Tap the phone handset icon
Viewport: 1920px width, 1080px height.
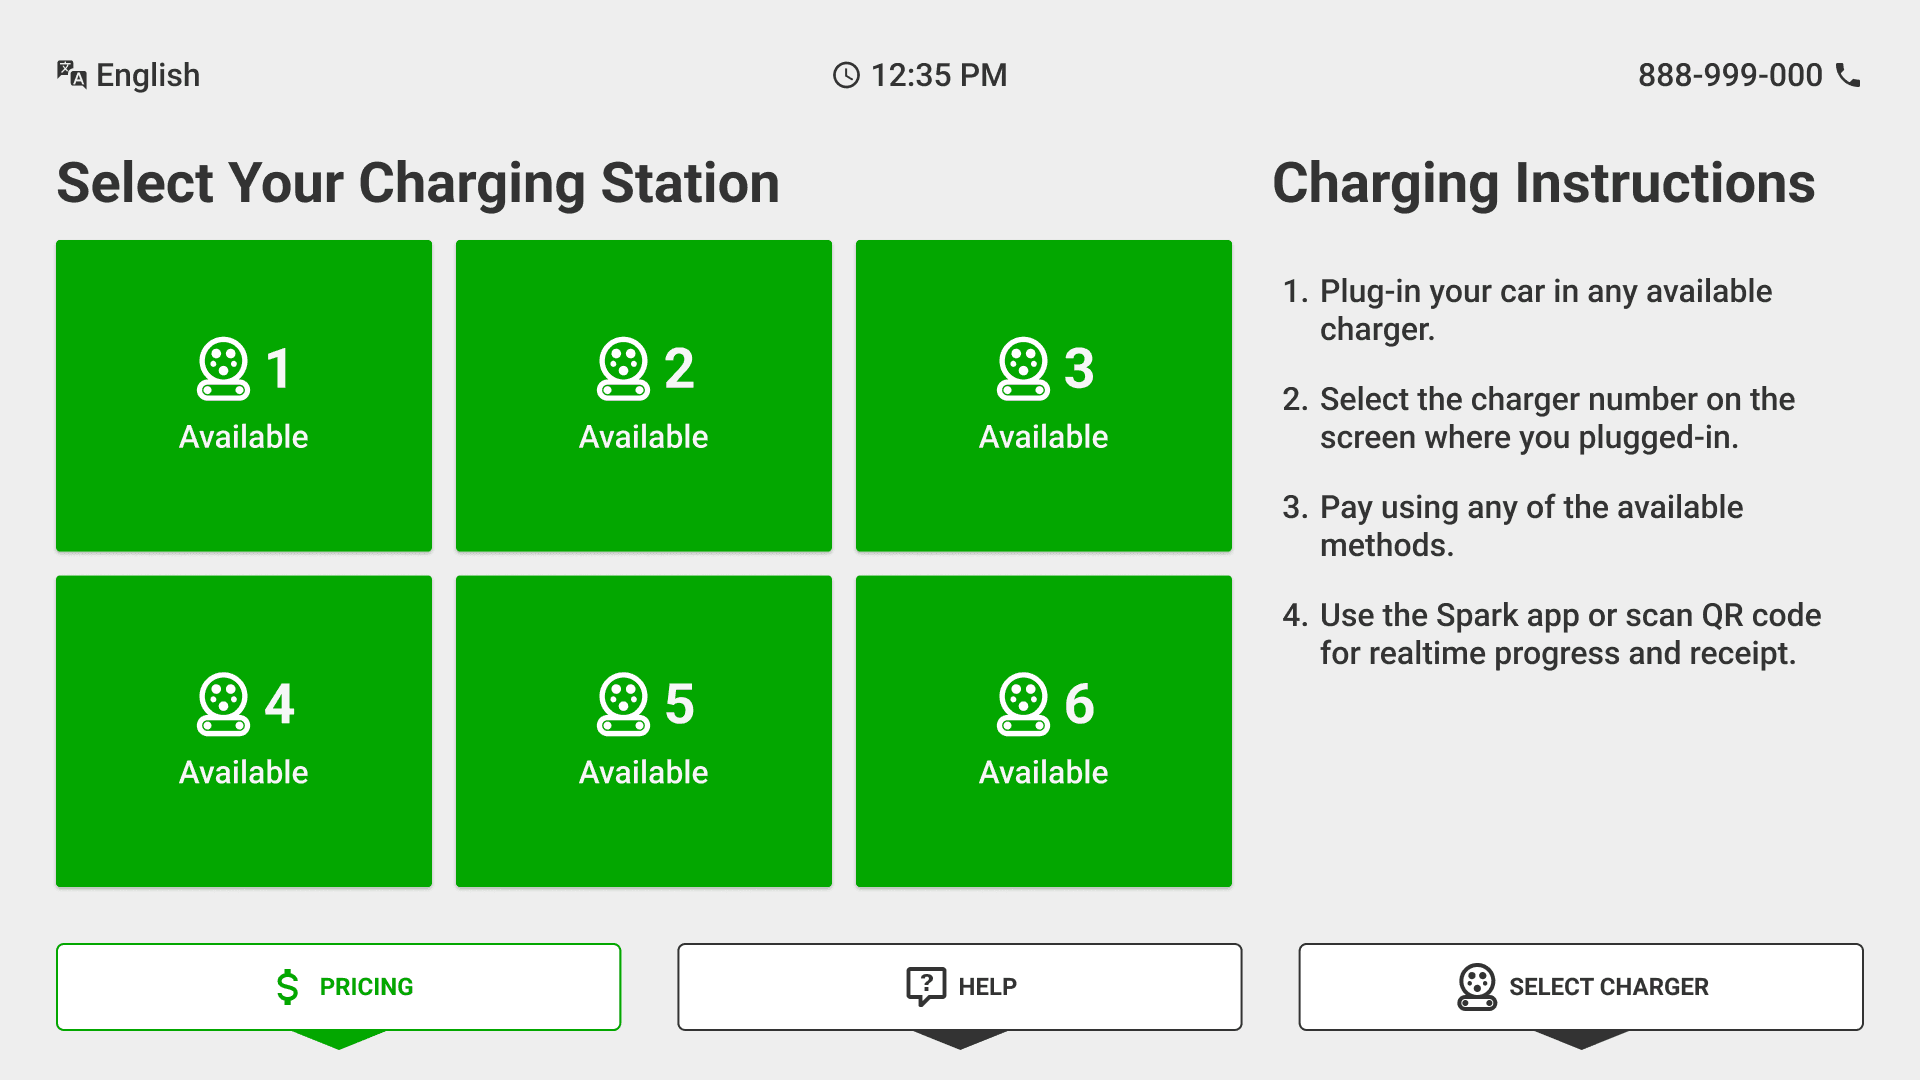pyautogui.click(x=1848, y=75)
